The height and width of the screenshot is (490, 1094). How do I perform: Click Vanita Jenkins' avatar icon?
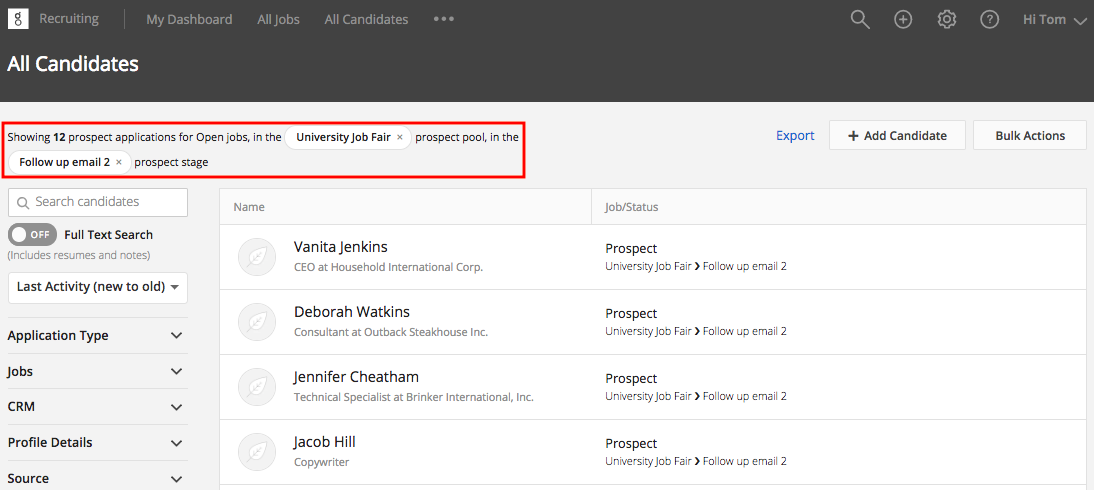[257, 257]
